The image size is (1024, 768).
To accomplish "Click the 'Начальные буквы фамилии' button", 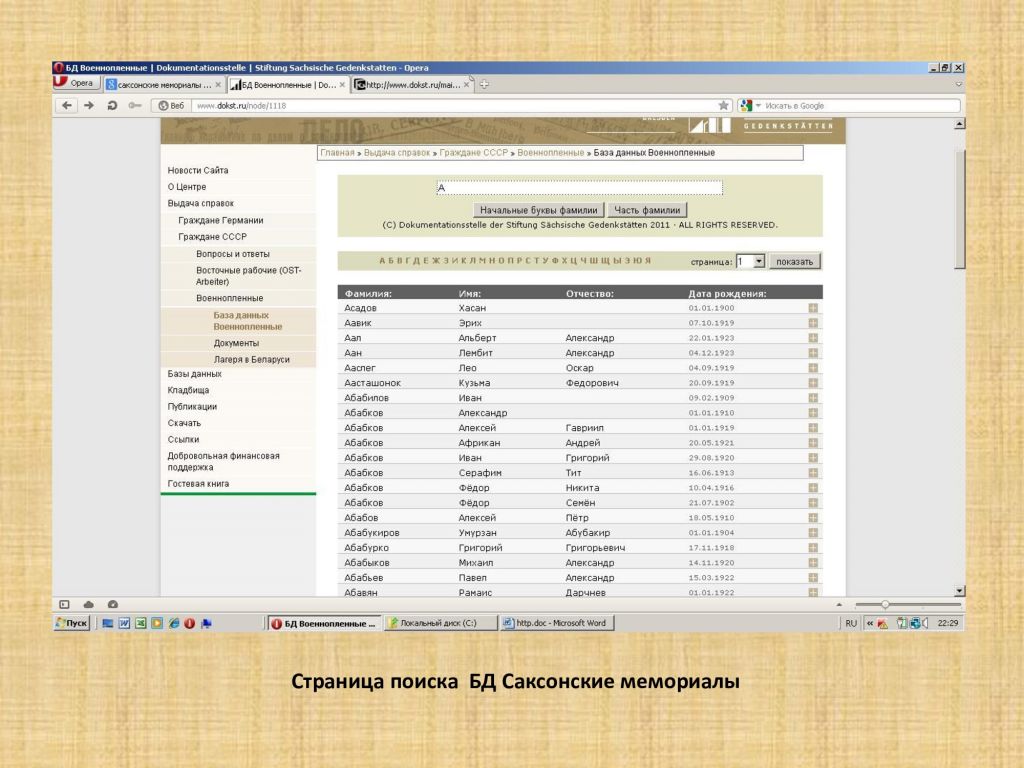I will [x=538, y=210].
